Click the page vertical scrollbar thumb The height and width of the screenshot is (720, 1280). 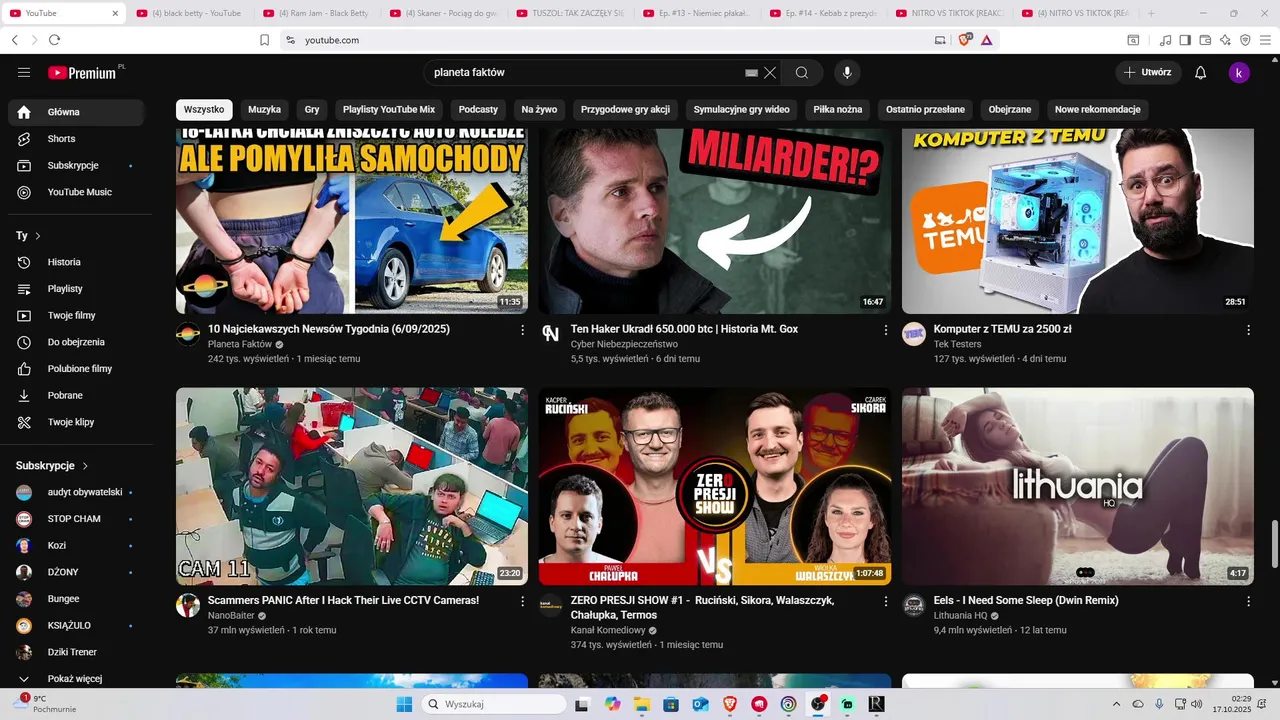click(x=1274, y=544)
